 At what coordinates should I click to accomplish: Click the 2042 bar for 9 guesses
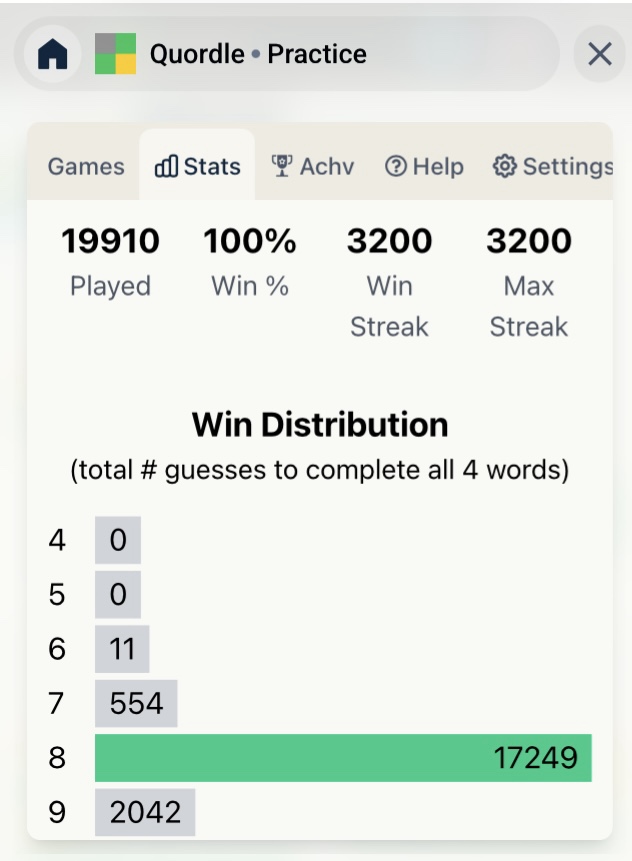(144, 812)
